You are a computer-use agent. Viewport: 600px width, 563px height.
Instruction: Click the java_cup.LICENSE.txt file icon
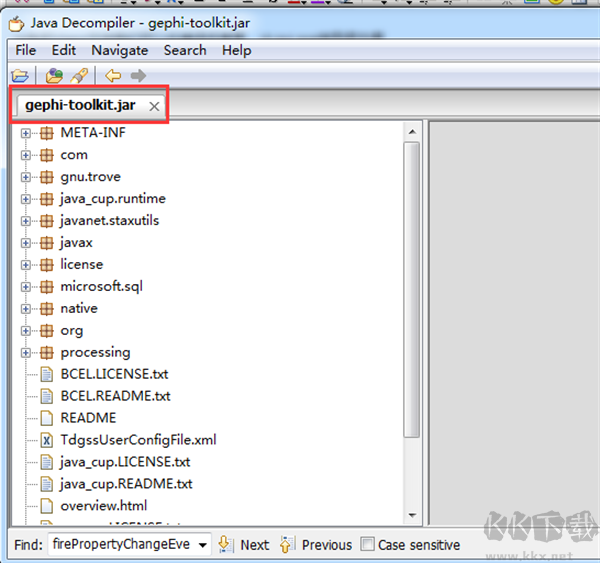[47, 462]
